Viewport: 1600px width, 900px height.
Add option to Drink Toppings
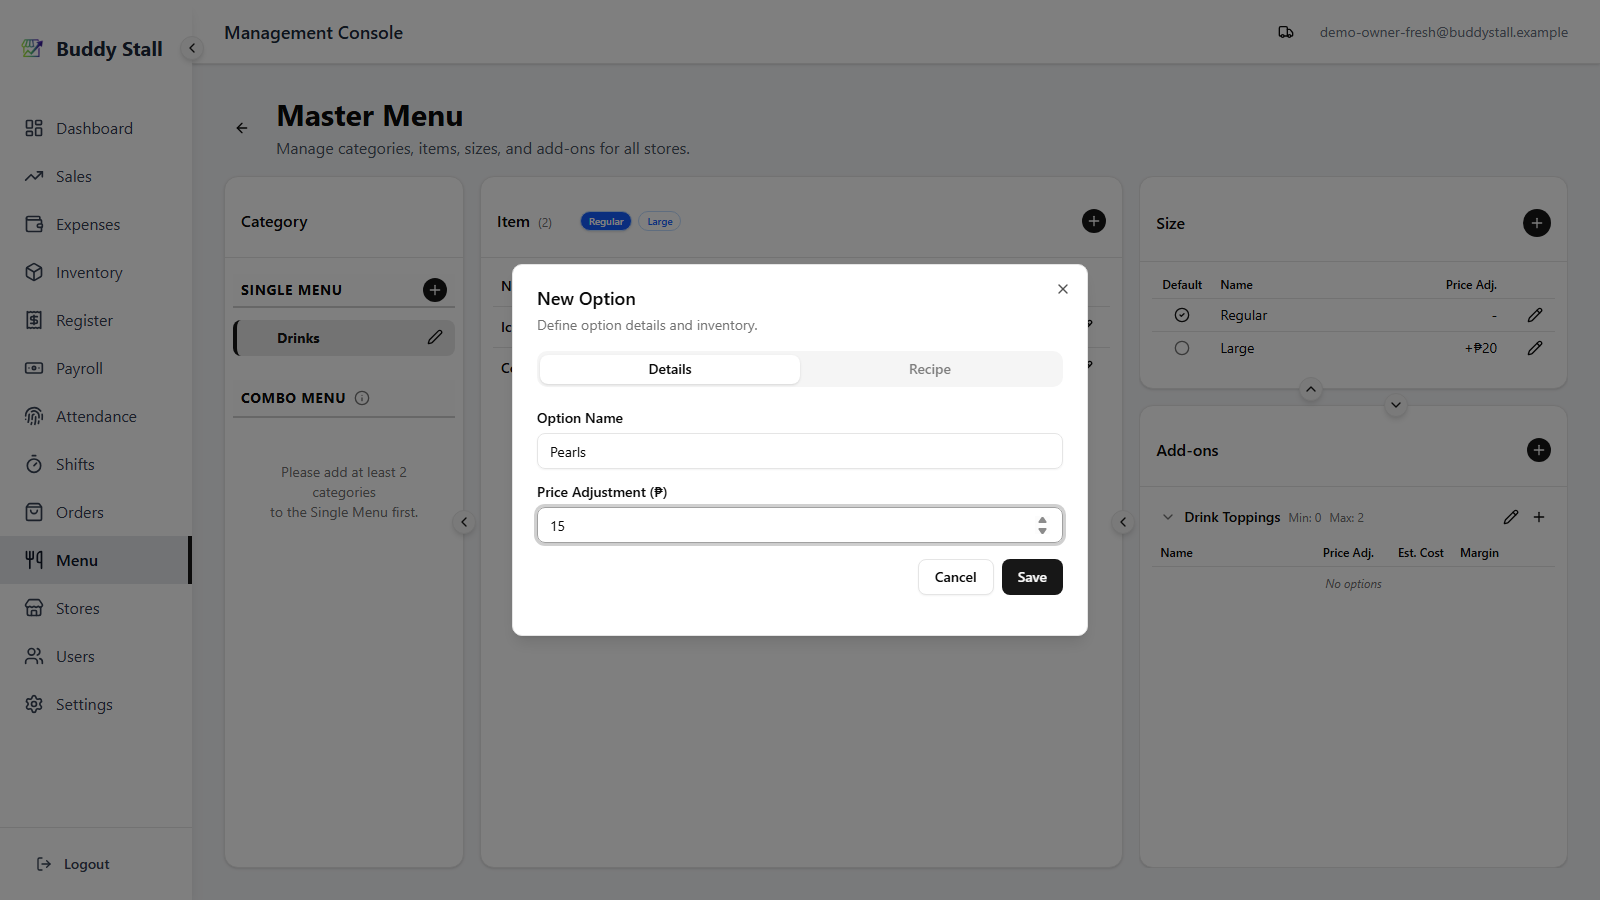point(1539,517)
